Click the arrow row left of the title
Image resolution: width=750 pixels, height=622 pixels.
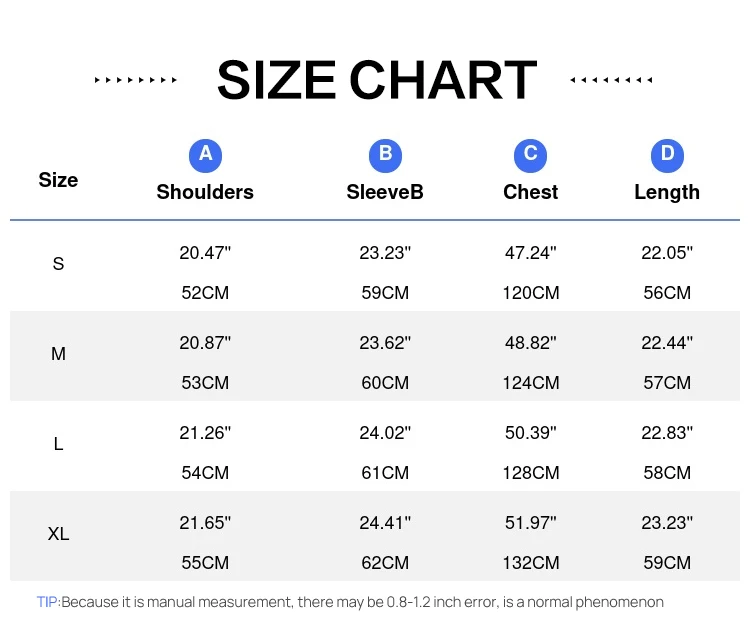136,80
